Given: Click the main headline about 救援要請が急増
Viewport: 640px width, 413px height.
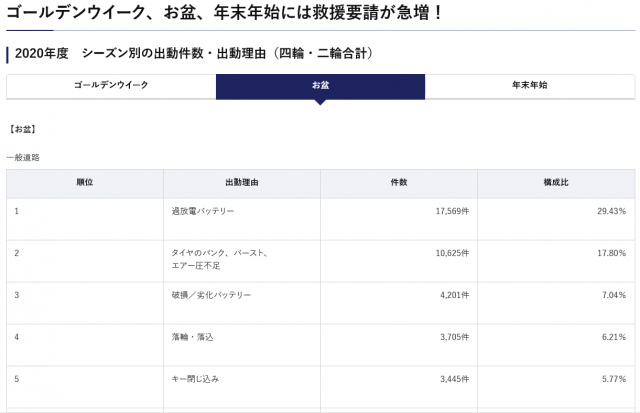Looking at the screenshot, I should coord(226,15).
